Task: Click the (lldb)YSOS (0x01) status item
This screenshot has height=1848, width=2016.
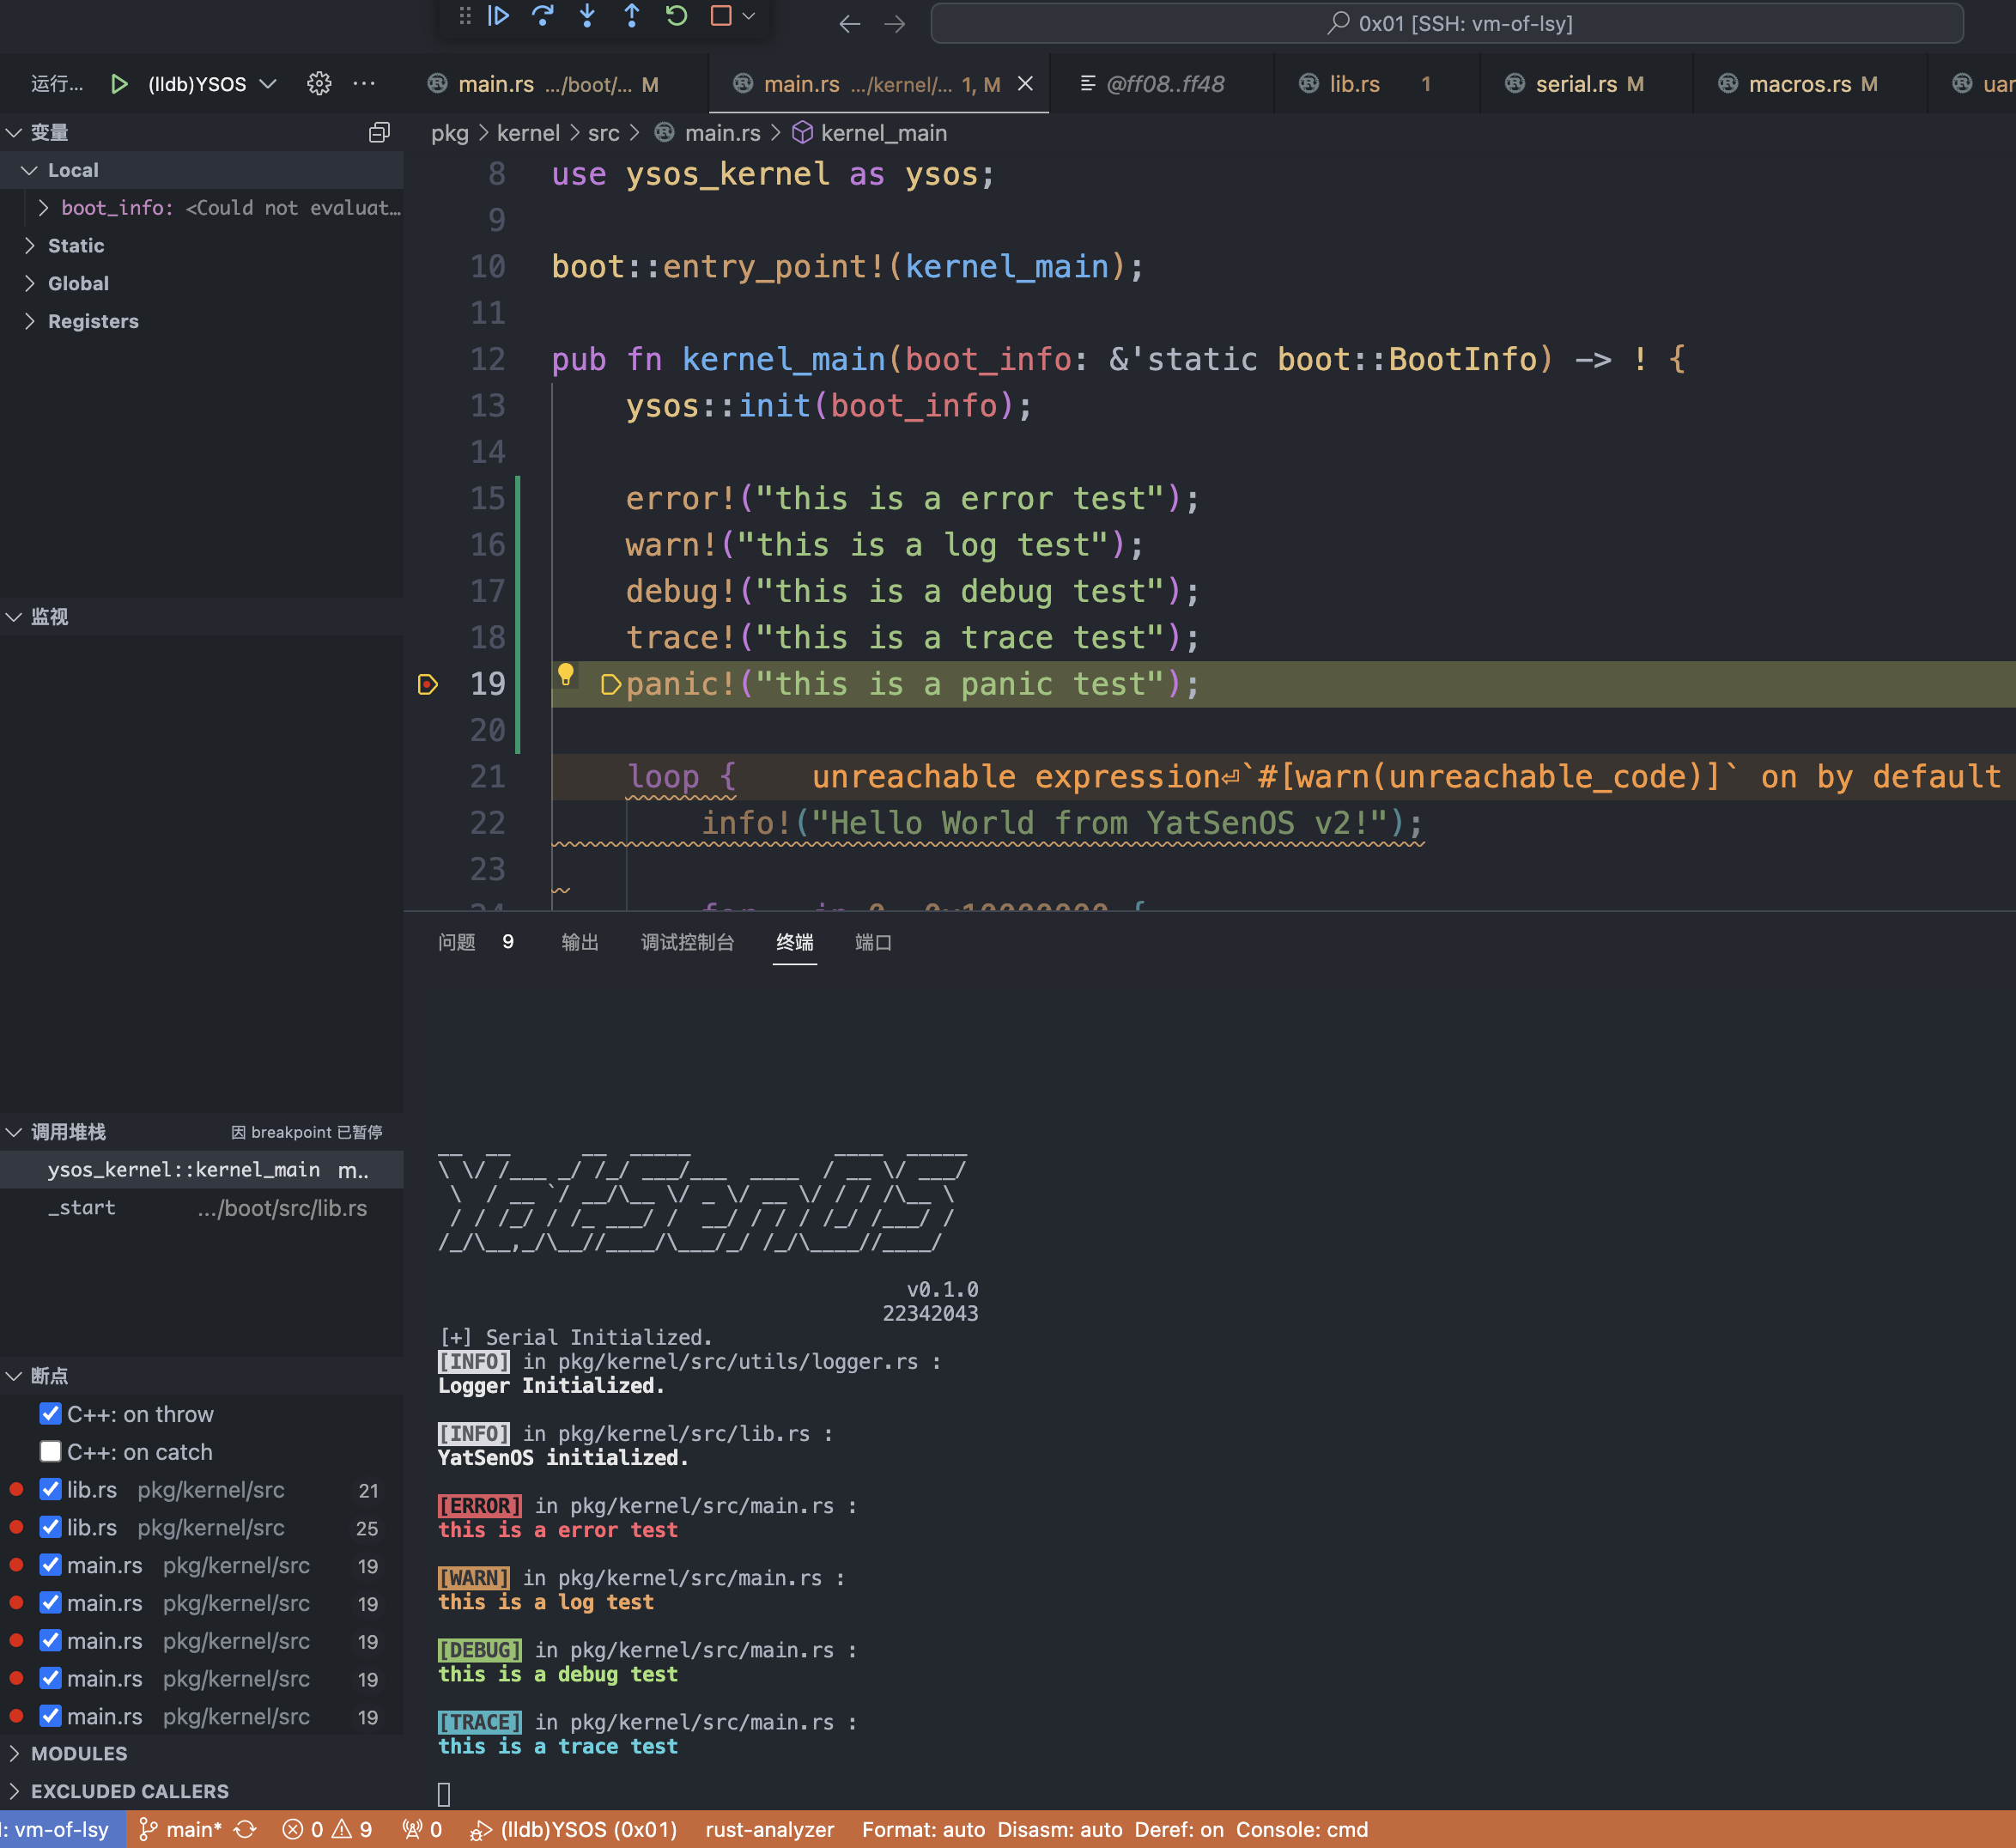Action: [x=574, y=1829]
